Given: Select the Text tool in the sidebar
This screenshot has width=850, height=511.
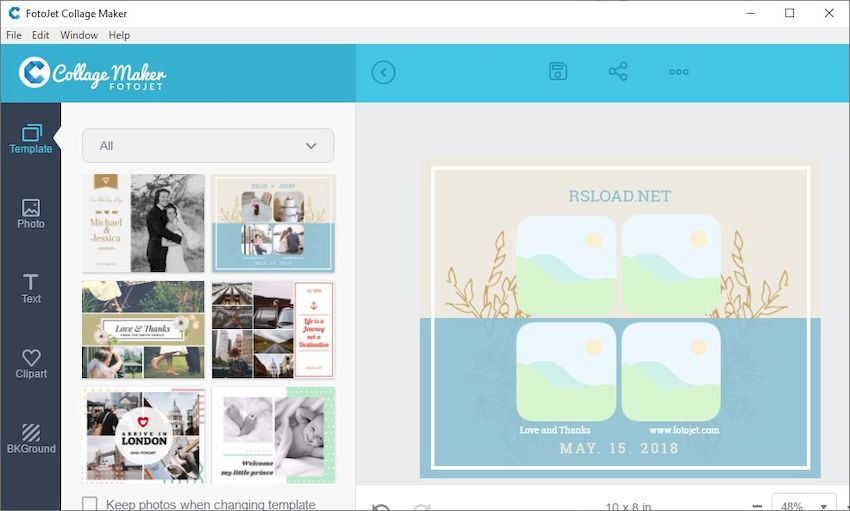Looking at the screenshot, I should (x=31, y=289).
